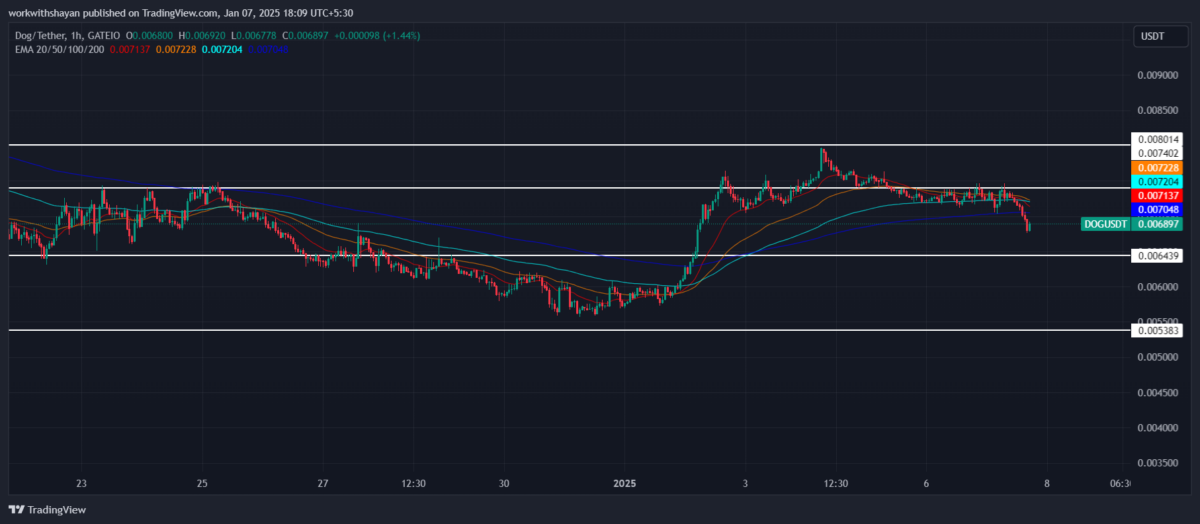1200x524 pixels.
Task: Click the red EMA value 0.007137 in legend
Action: tap(131, 48)
